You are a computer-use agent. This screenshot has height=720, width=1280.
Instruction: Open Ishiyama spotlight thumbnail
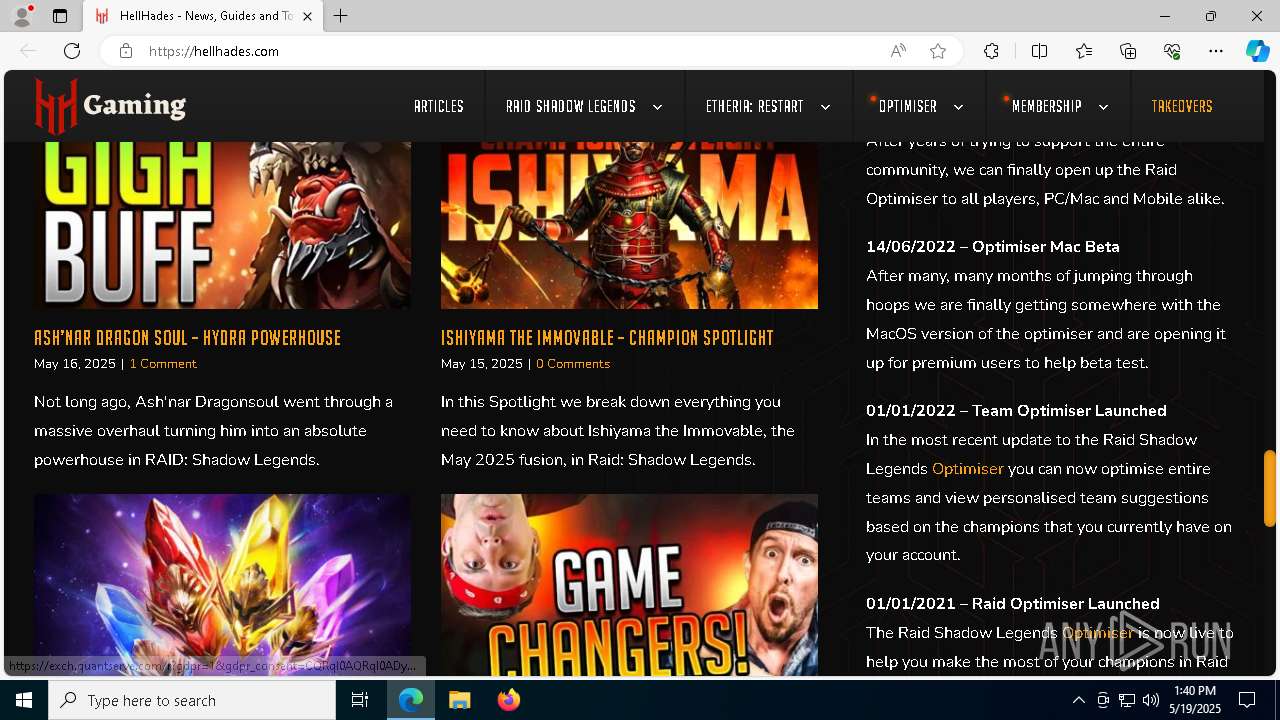click(x=629, y=225)
